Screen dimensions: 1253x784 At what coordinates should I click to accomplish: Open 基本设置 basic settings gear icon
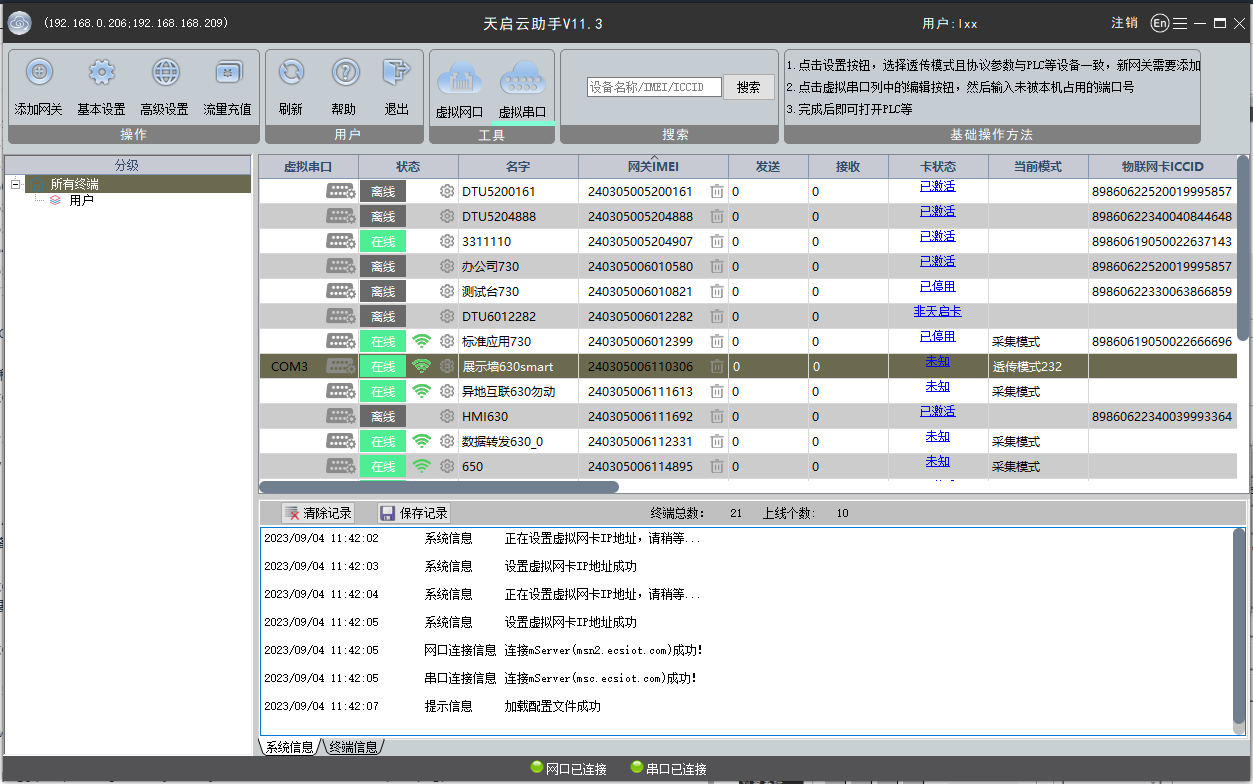pos(102,73)
